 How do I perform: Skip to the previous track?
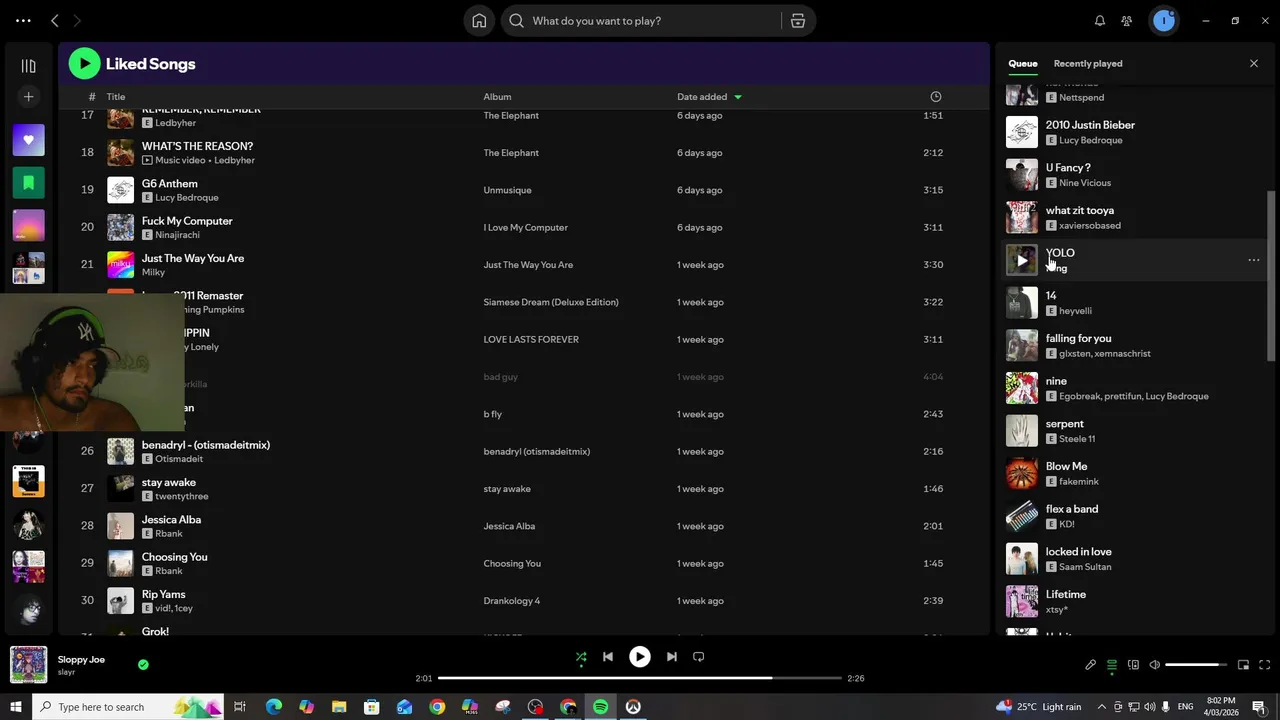pos(608,657)
